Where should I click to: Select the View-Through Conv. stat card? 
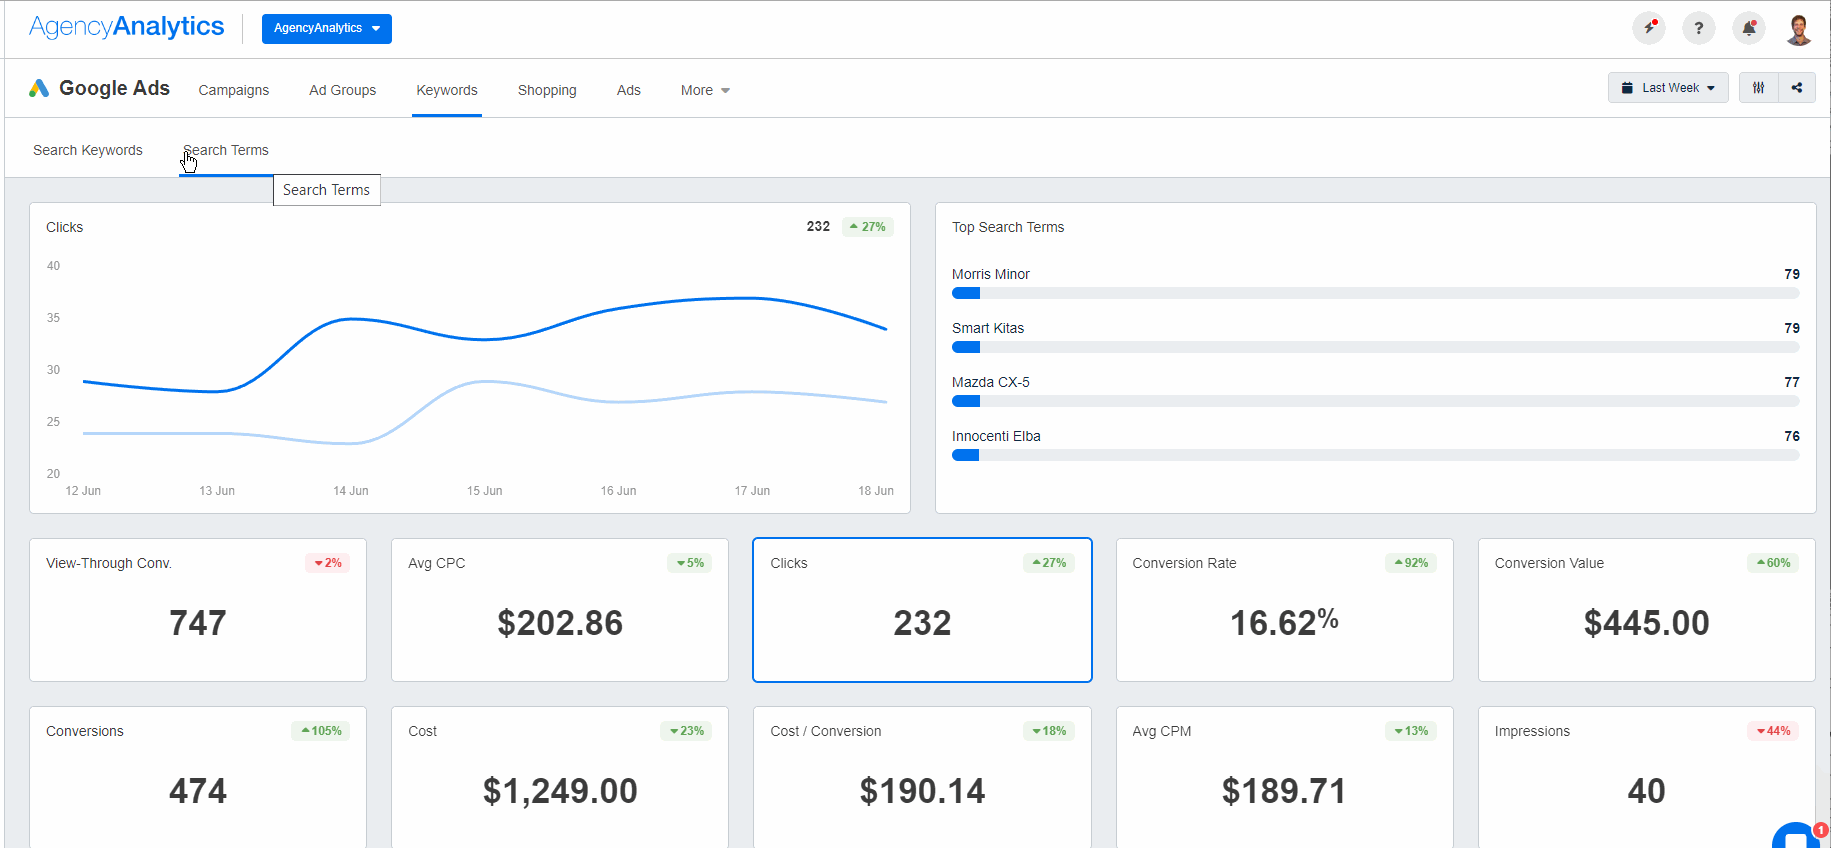(198, 610)
